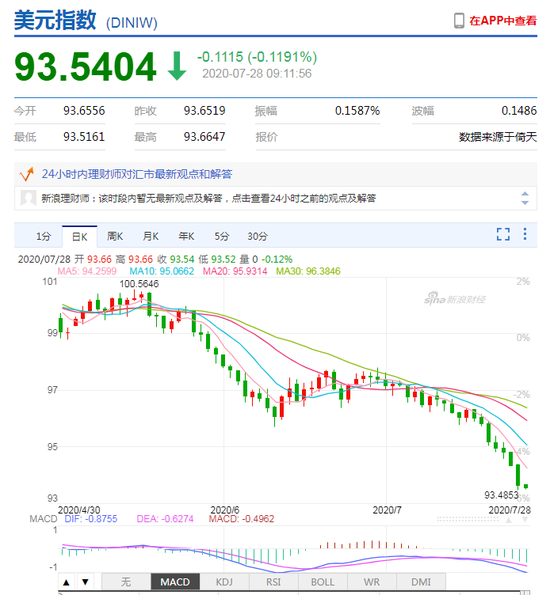This screenshot has width=550, height=595.
Task: Switch to the 5分 chart tab
Action: (x=222, y=236)
